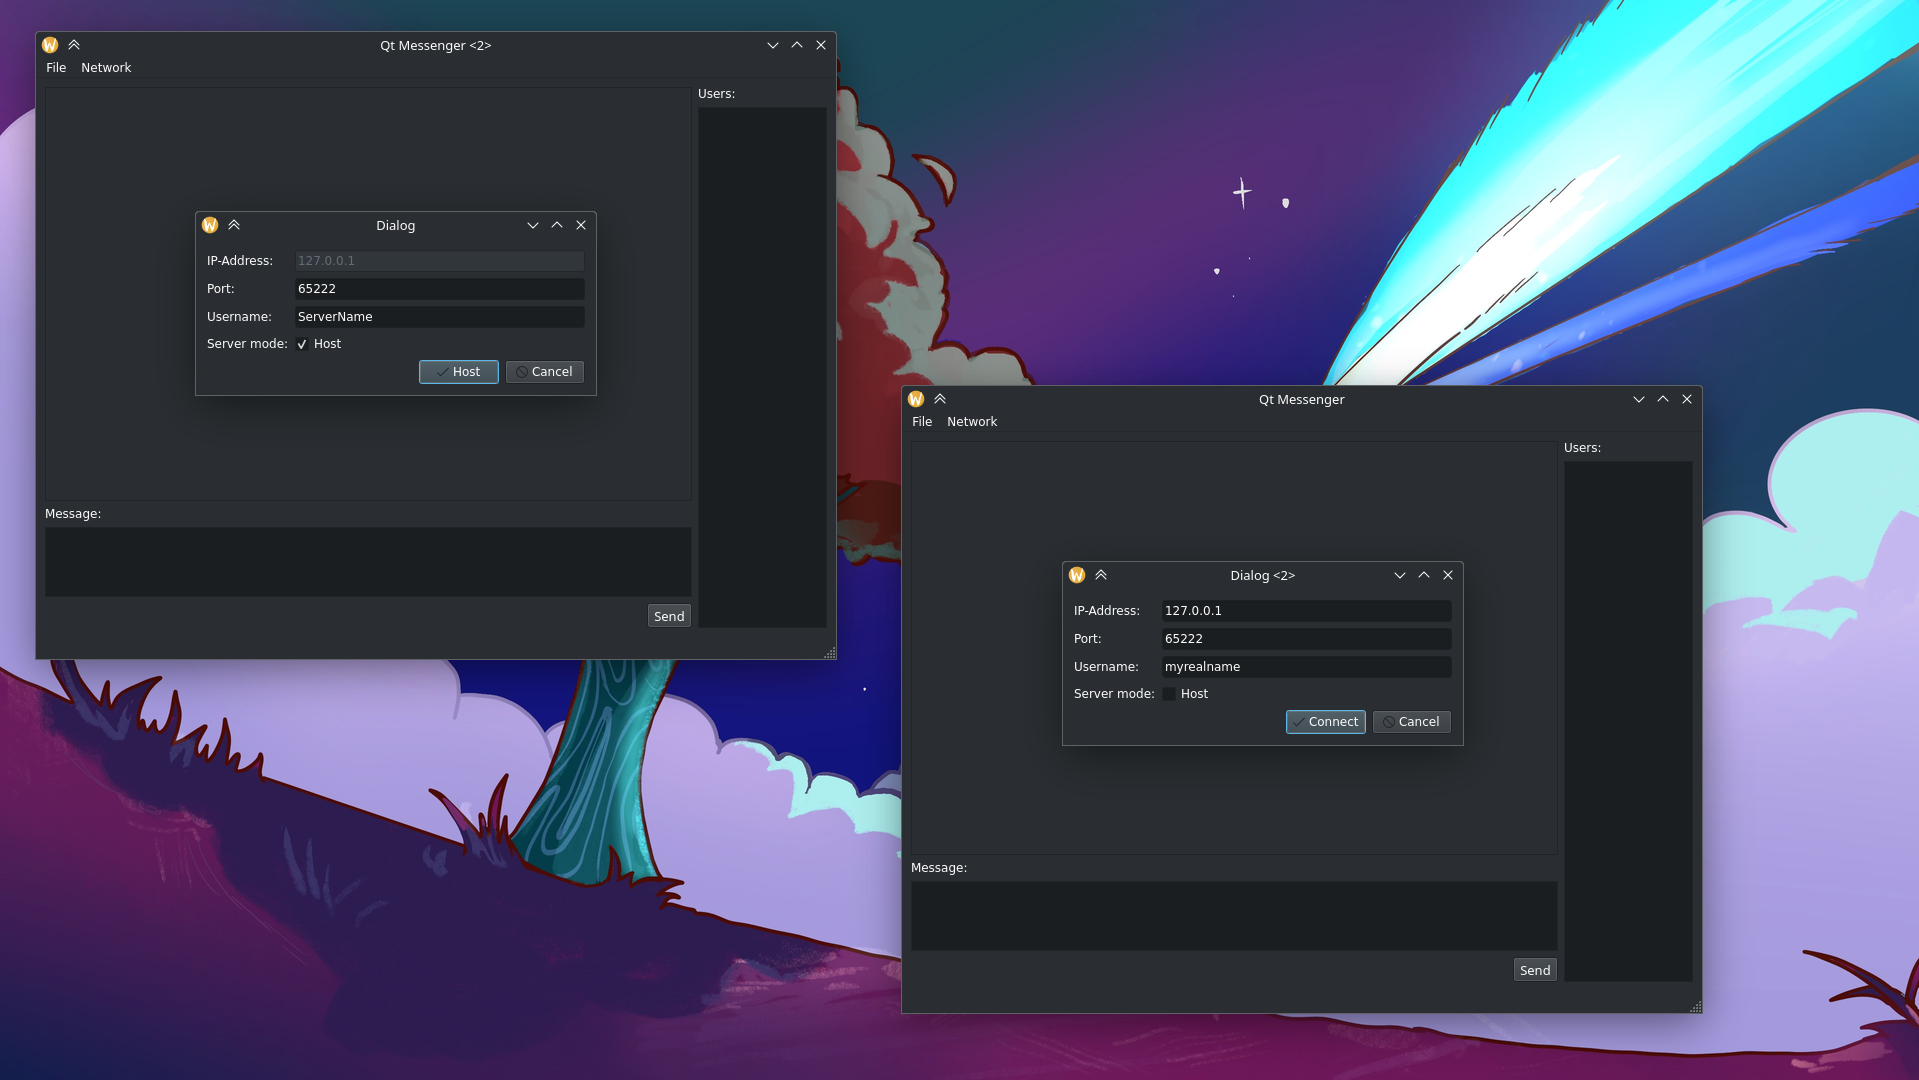
Task: Click Message text box in lower-right Qt Messenger
Action: click(x=1234, y=916)
